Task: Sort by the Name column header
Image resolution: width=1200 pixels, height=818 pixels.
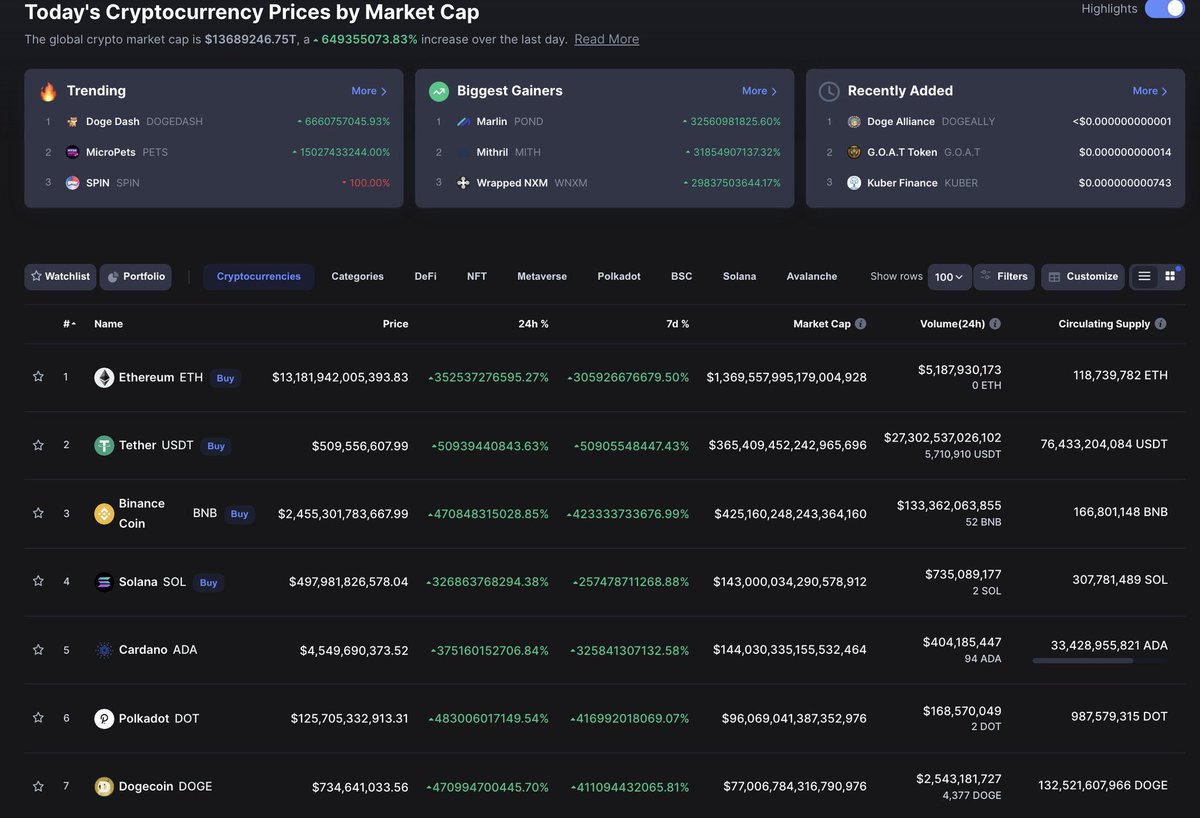Action: click(108, 324)
